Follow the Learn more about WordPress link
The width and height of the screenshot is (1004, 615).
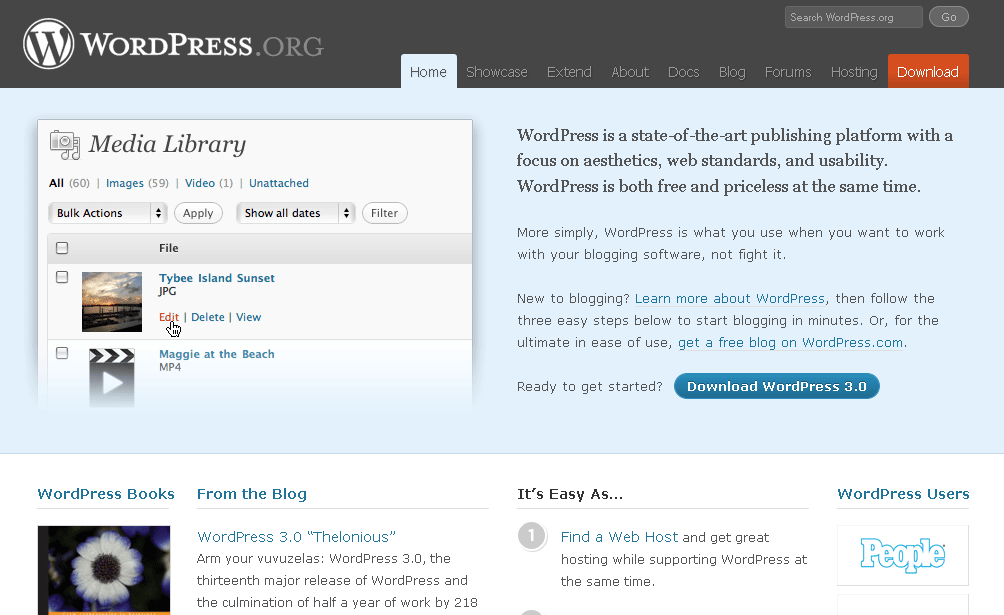coord(730,299)
